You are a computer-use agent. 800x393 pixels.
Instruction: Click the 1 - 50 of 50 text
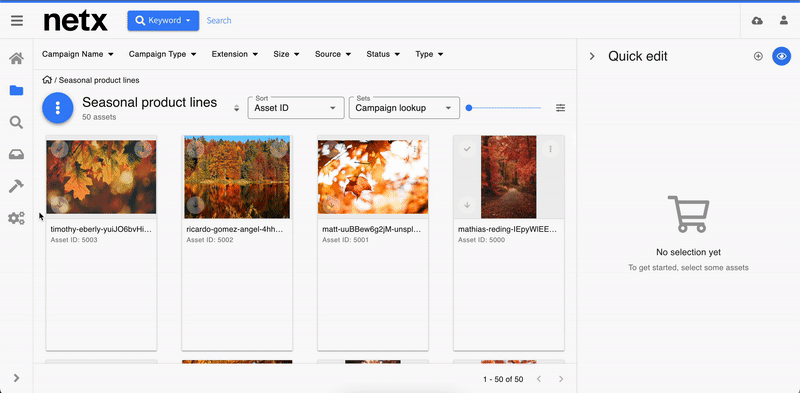click(x=503, y=379)
